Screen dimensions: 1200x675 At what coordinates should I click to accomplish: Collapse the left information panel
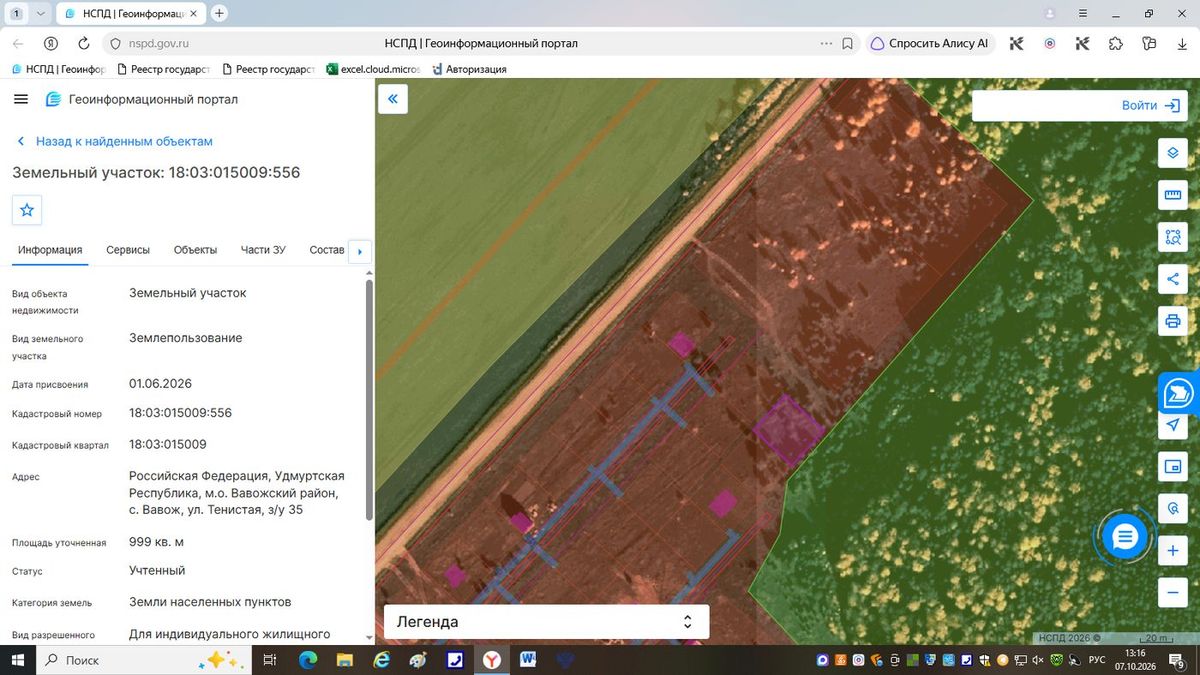point(393,99)
